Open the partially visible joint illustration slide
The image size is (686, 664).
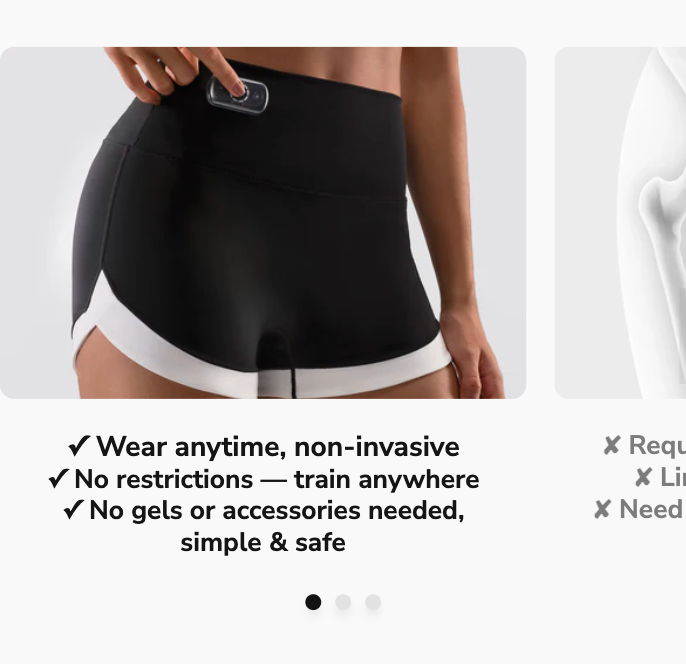pyautogui.click(x=620, y=223)
